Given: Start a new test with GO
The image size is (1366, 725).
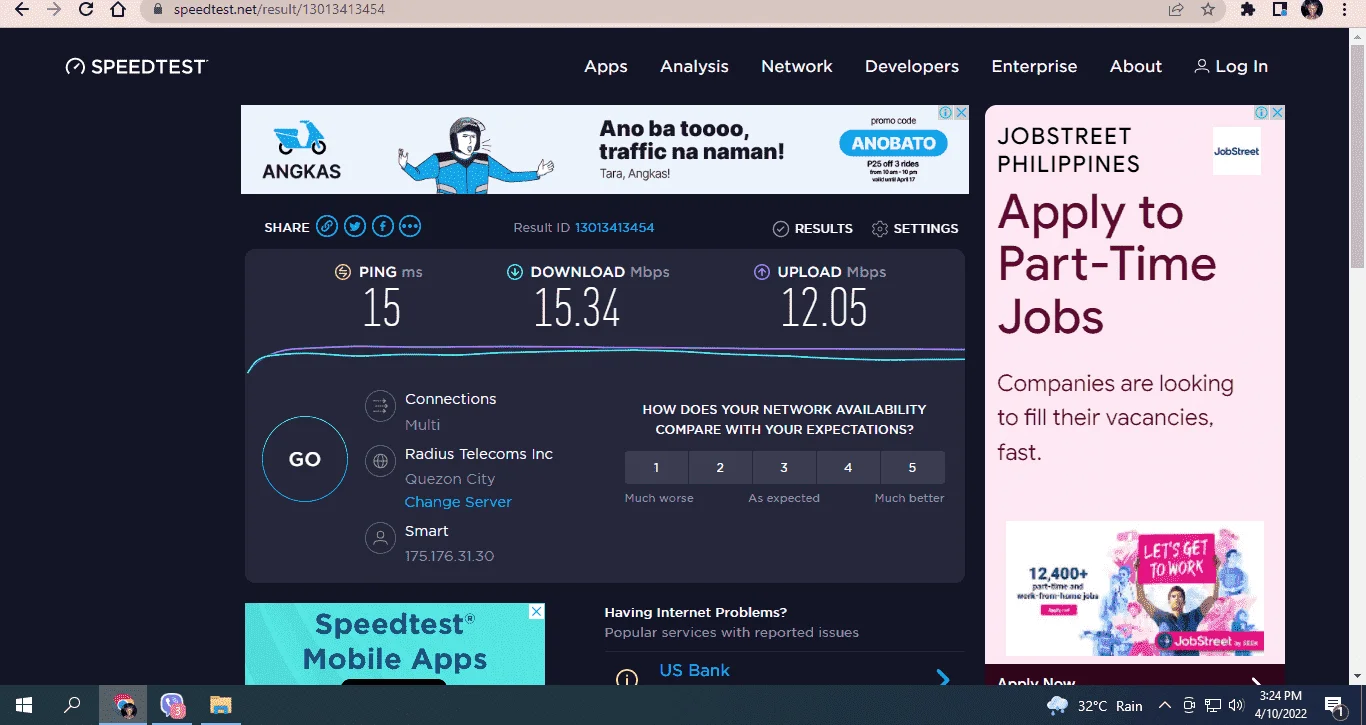Looking at the screenshot, I should click(x=305, y=460).
